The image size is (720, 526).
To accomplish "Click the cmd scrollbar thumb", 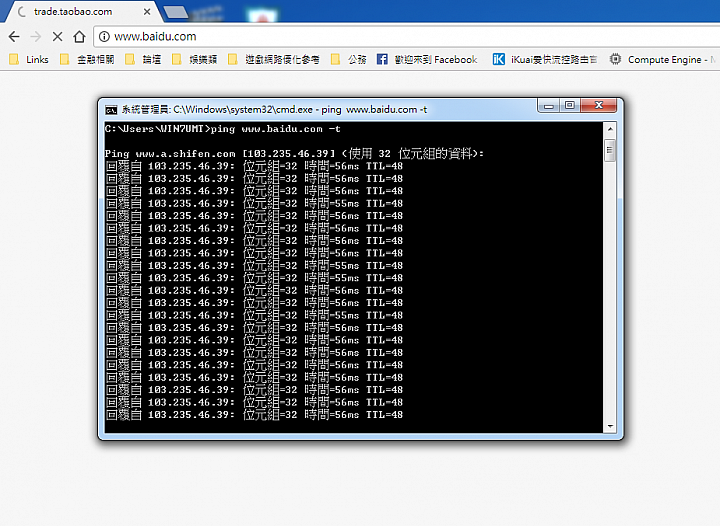I will tap(610, 151).
